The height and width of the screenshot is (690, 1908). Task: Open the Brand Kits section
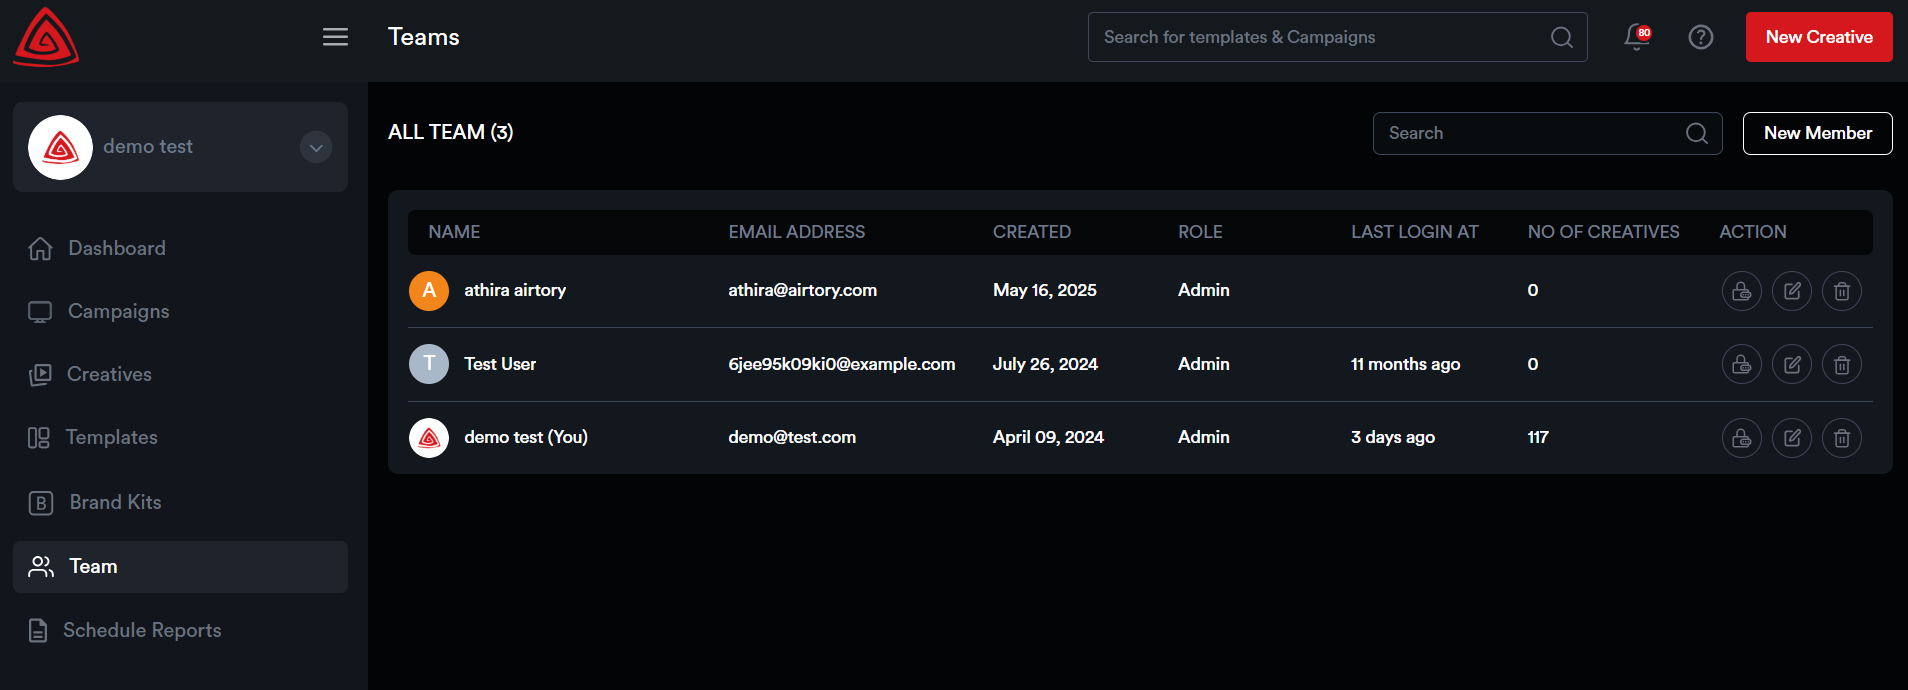[115, 502]
